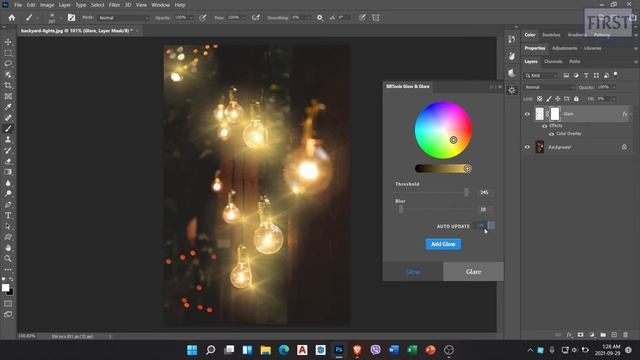Switch to the Glow section button
This screenshot has height=360, width=640.
(x=413, y=272)
